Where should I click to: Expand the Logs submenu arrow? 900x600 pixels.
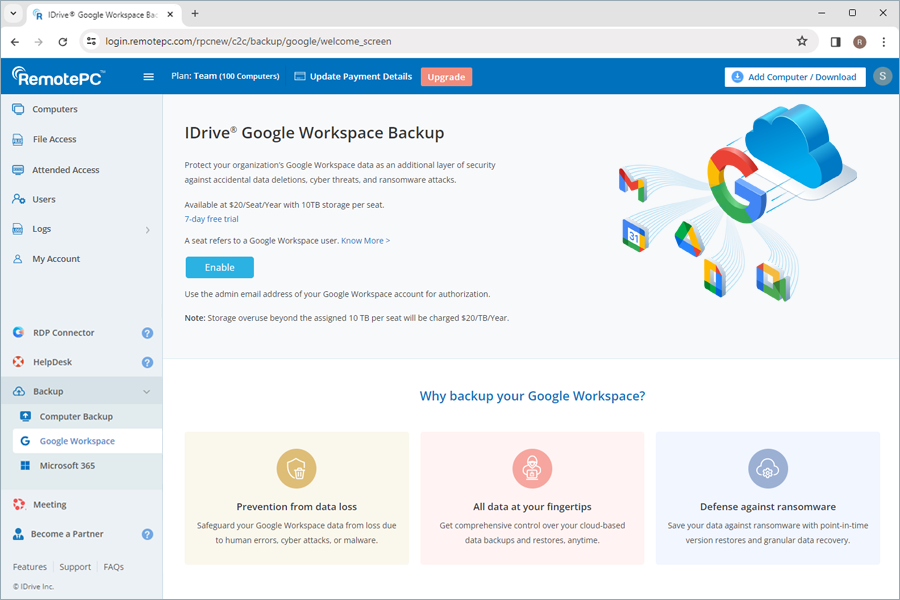pos(147,230)
